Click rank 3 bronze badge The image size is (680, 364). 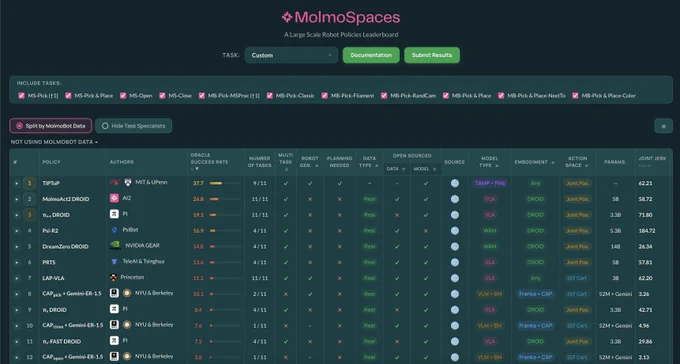coord(29,215)
